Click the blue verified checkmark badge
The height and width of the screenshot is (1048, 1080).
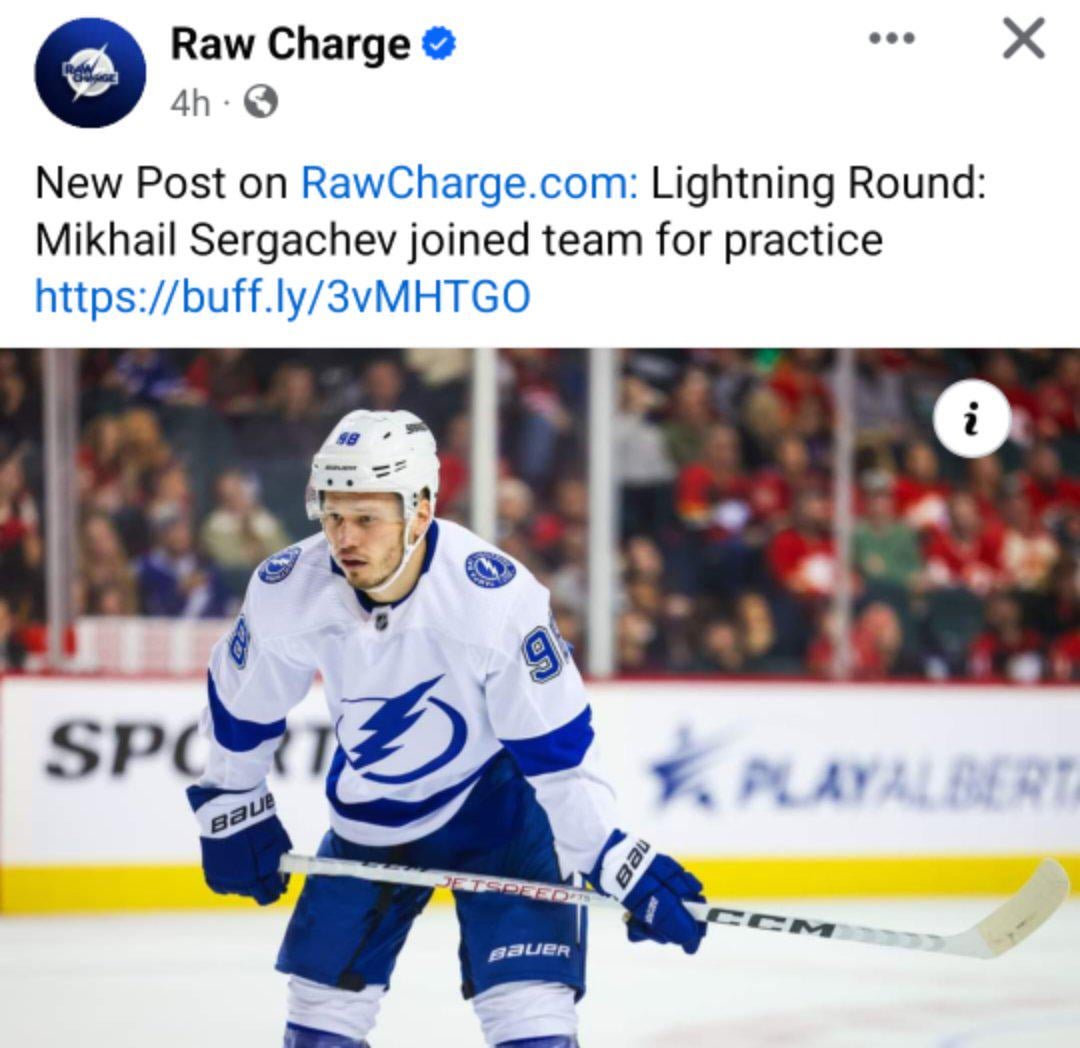[439, 45]
